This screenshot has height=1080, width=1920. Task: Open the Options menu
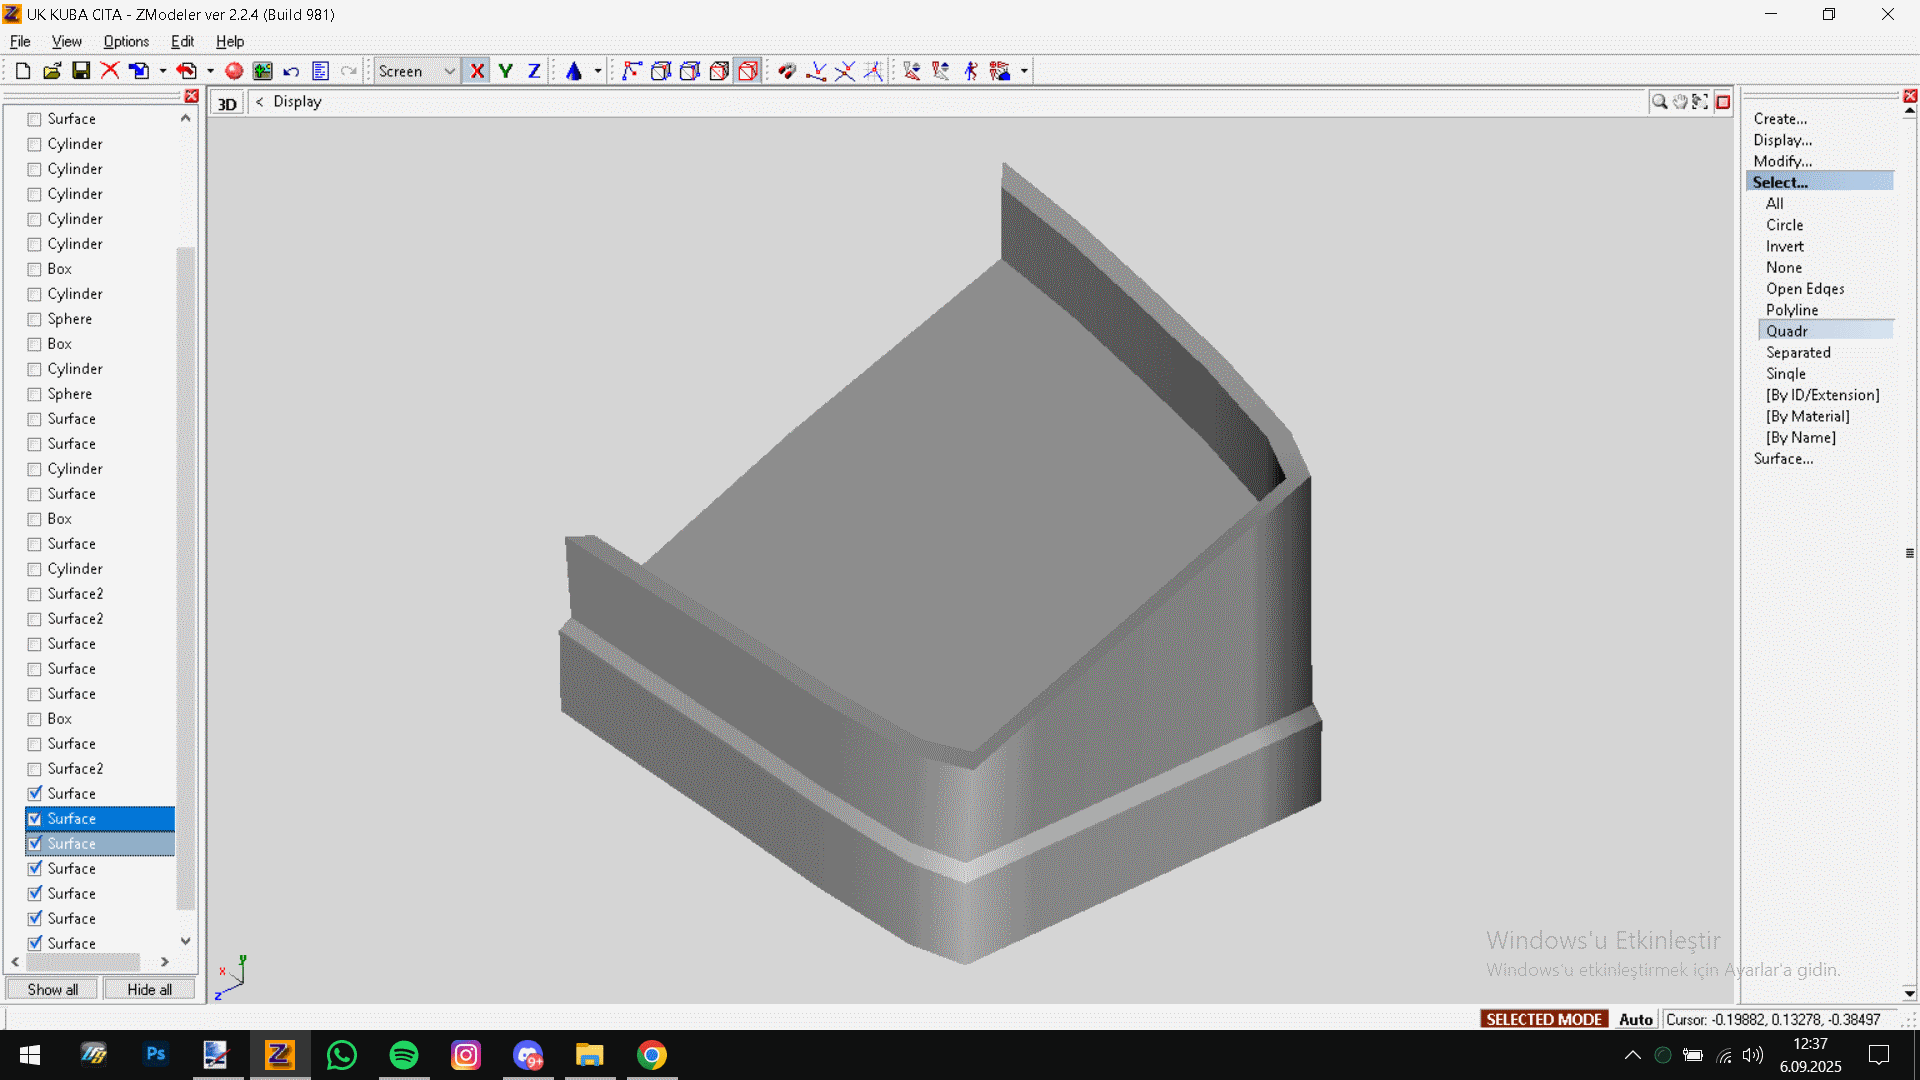(x=126, y=42)
